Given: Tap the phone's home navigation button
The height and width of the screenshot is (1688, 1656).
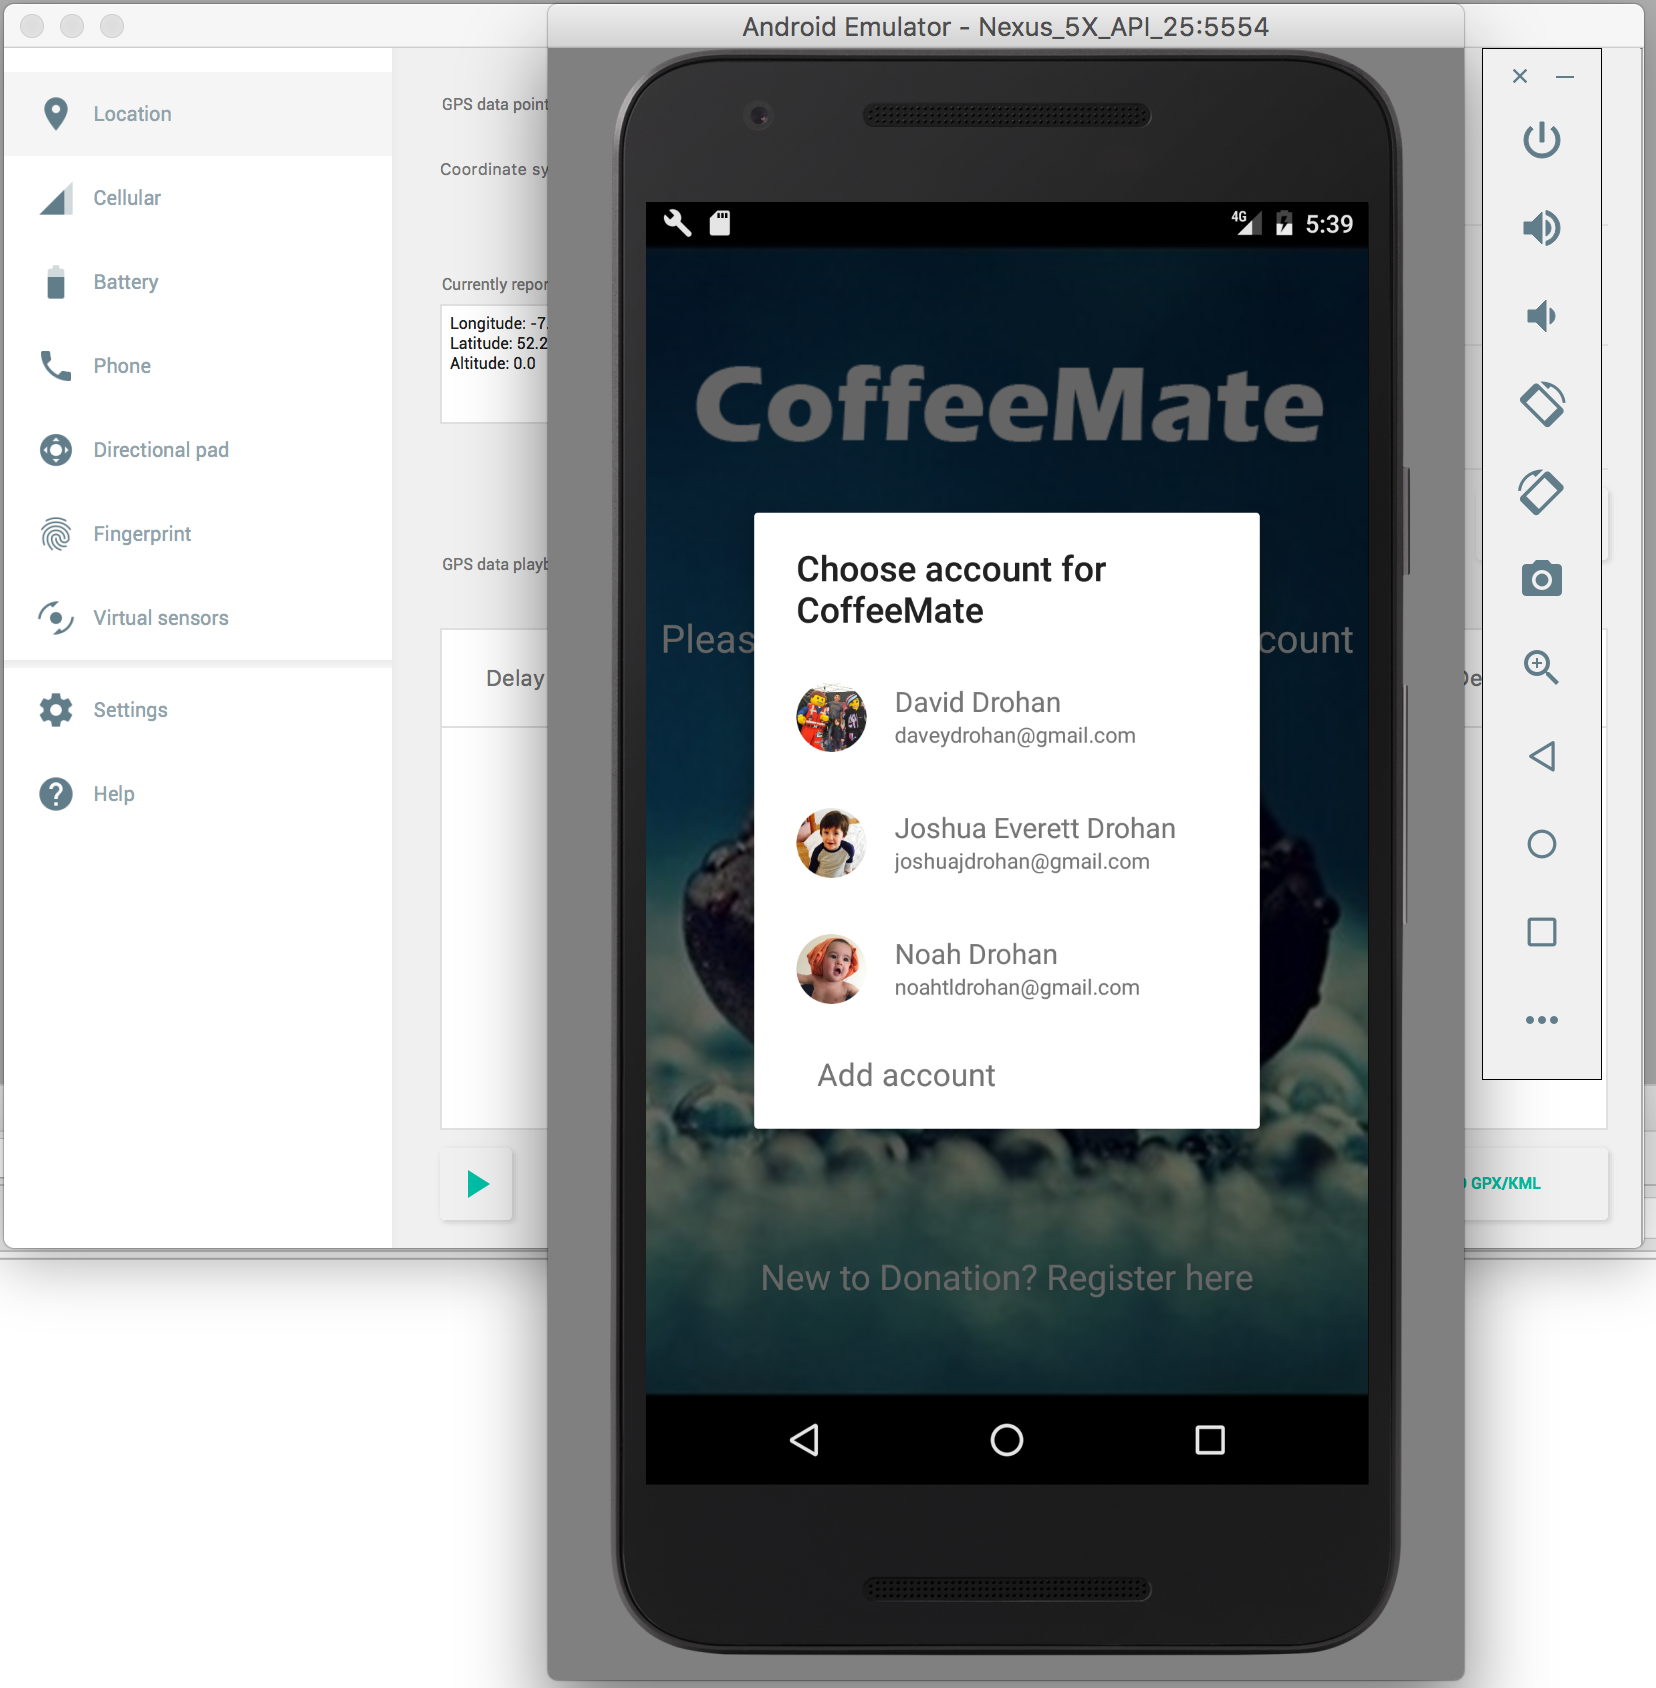Looking at the screenshot, I should [1006, 1440].
